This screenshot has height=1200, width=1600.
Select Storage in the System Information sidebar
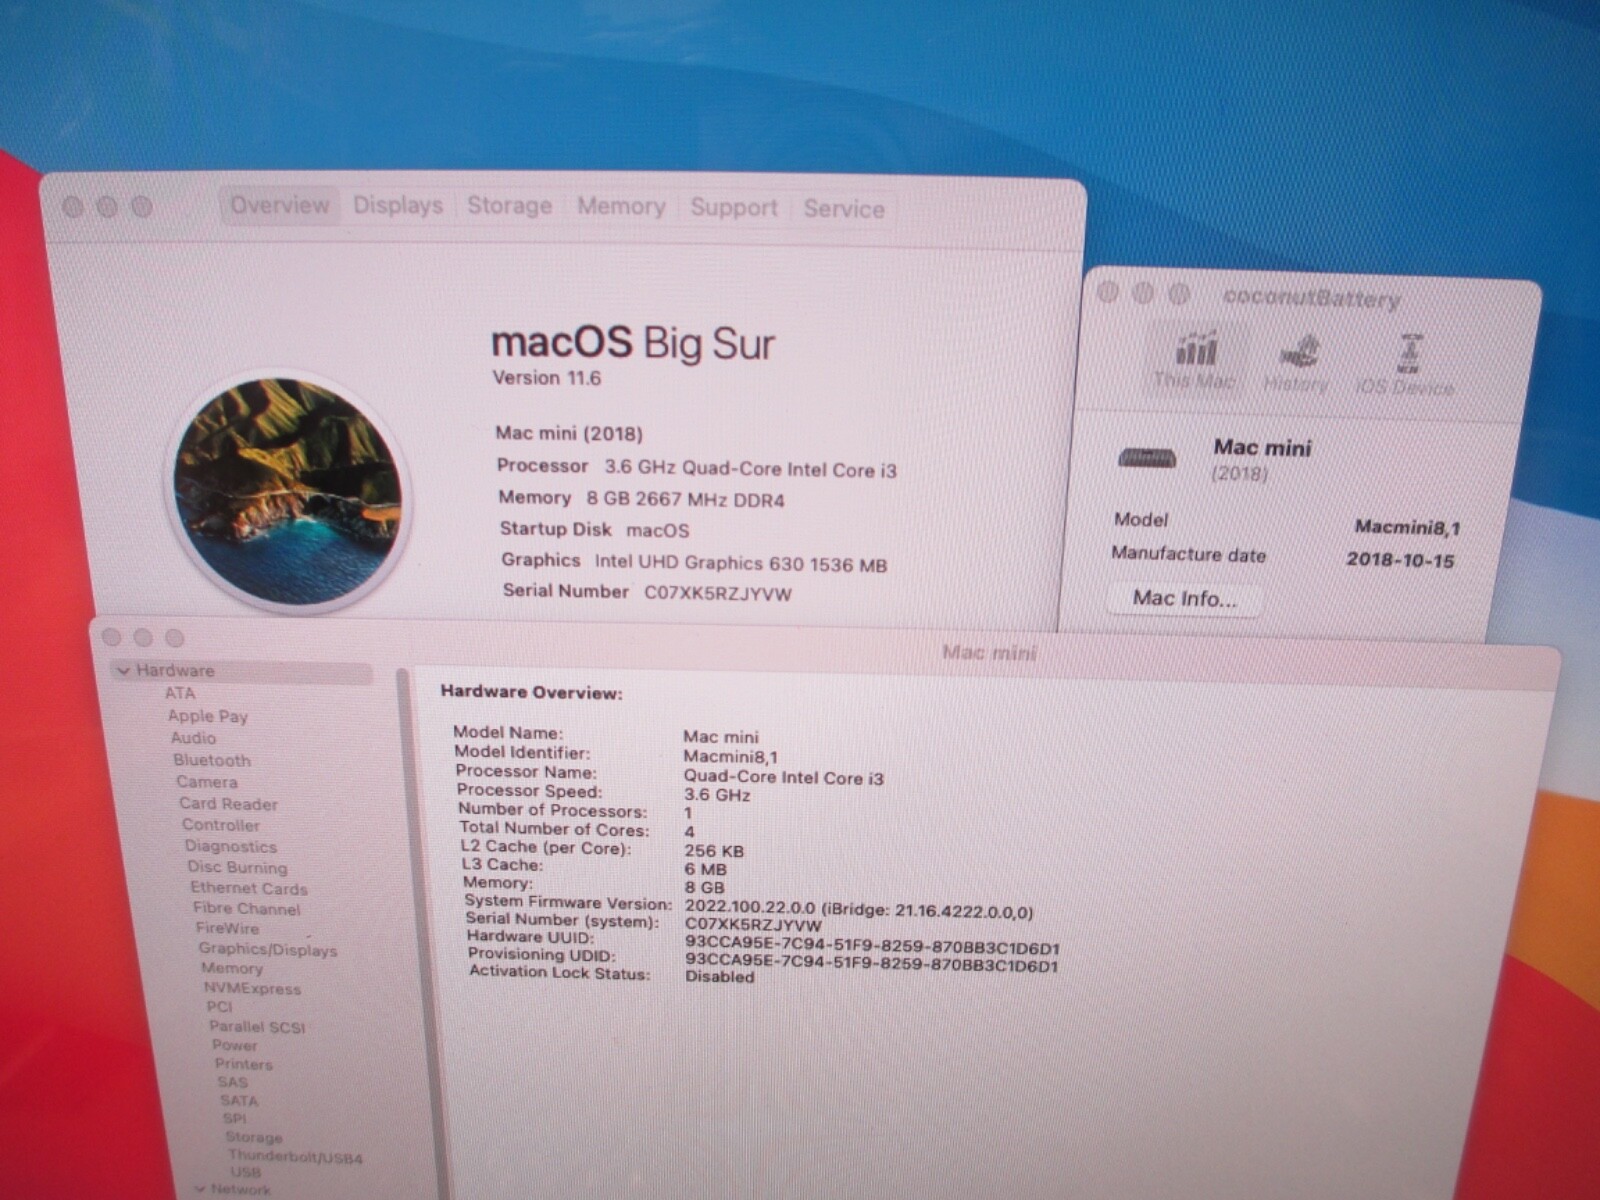254,1137
